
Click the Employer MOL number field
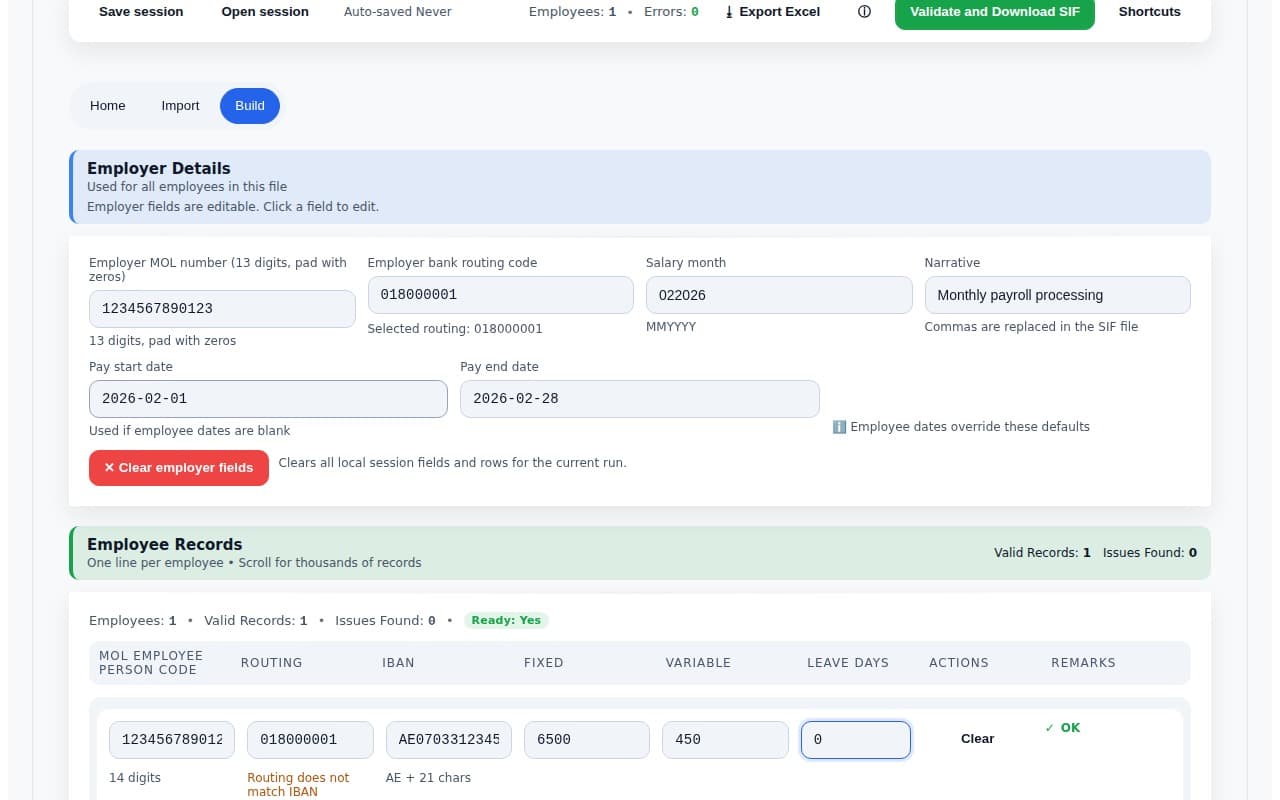coord(221,308)
